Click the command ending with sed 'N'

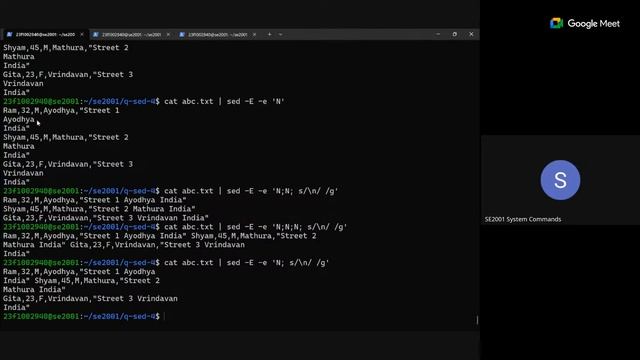pyautogui.click(x=224, y=101)
